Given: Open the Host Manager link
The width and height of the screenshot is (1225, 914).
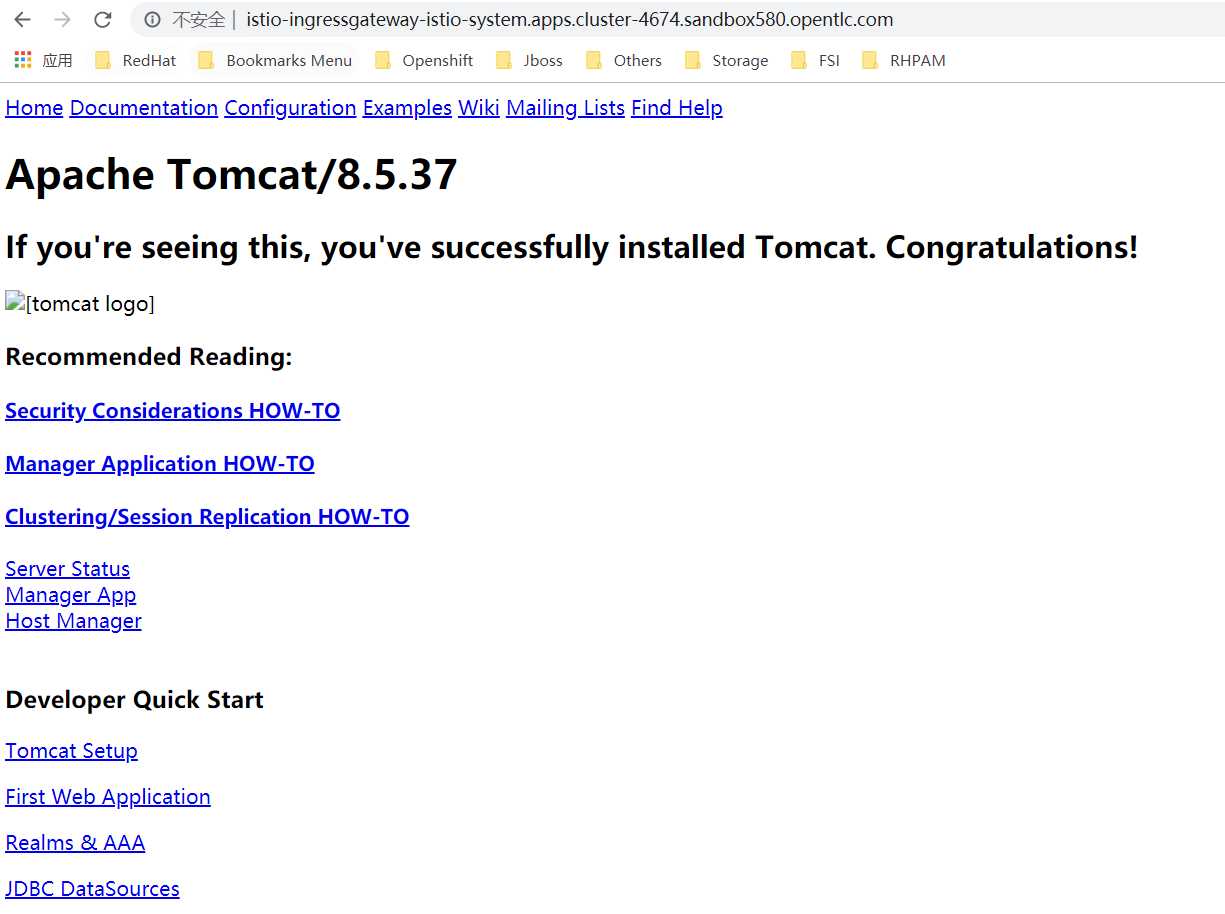Looking at the screenshot, I should (73, 621).
